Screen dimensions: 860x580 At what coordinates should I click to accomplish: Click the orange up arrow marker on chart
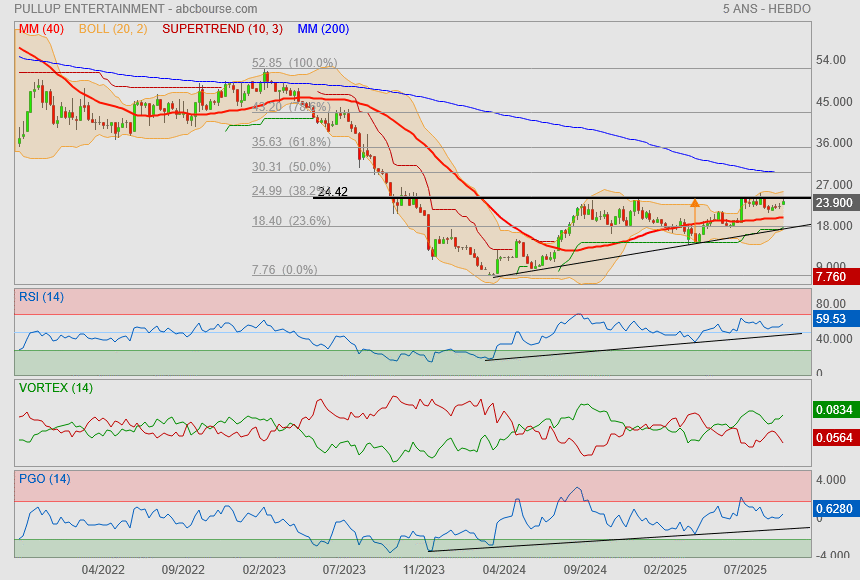click(695, 204)
